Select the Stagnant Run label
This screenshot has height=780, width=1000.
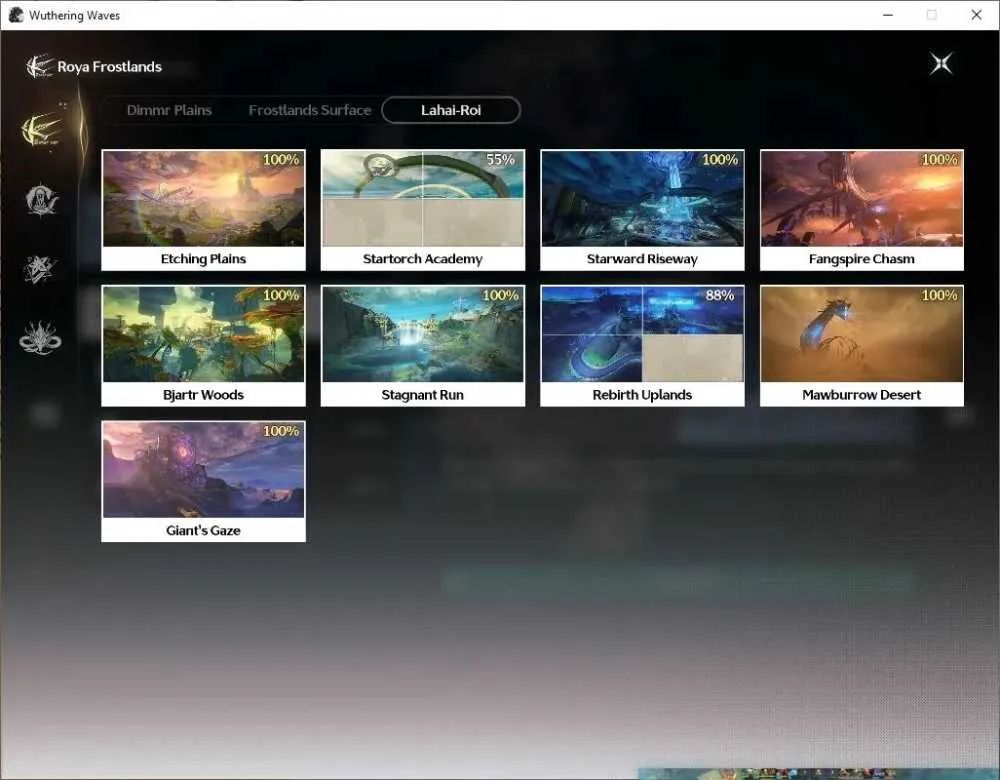(x=423, y=394)
